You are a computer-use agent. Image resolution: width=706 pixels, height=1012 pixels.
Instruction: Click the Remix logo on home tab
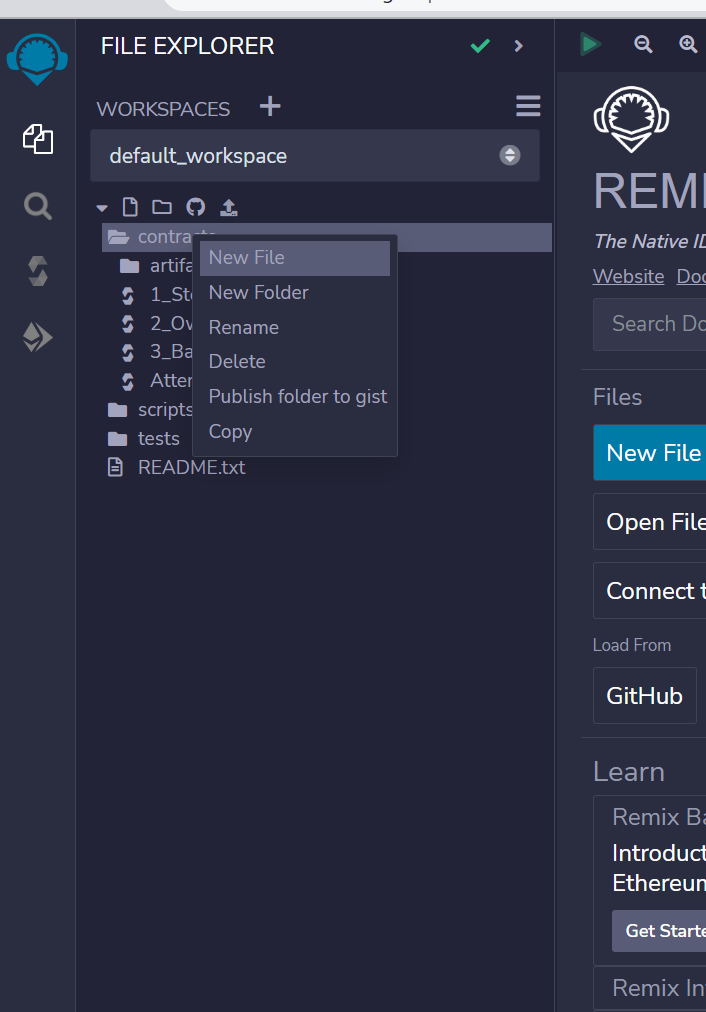tap(631, 119)
